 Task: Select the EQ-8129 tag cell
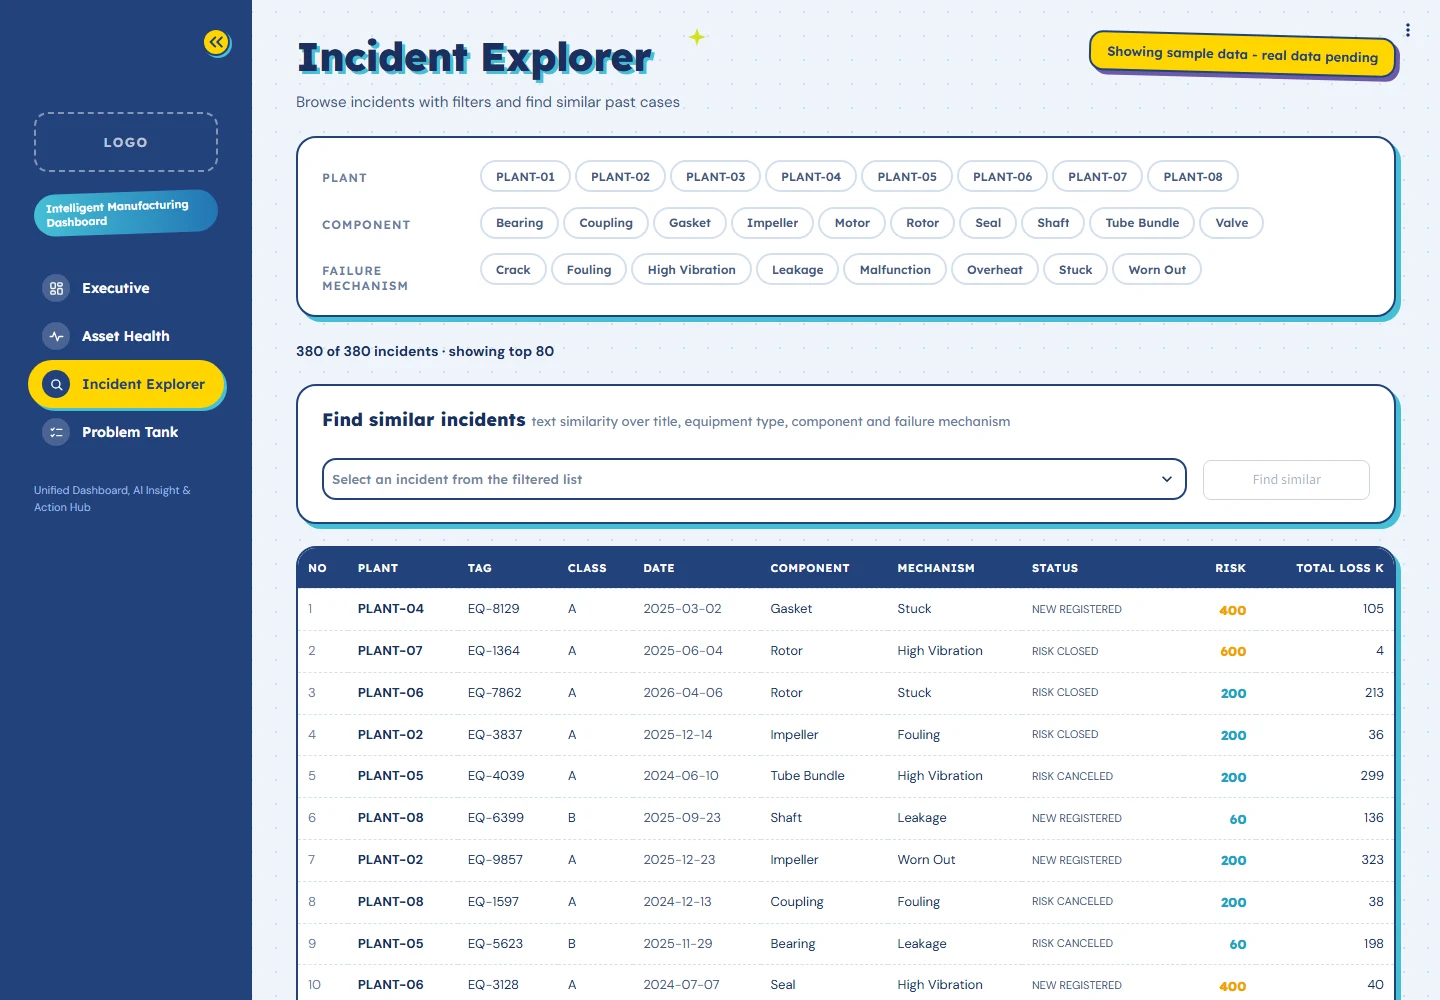(494, 609)
